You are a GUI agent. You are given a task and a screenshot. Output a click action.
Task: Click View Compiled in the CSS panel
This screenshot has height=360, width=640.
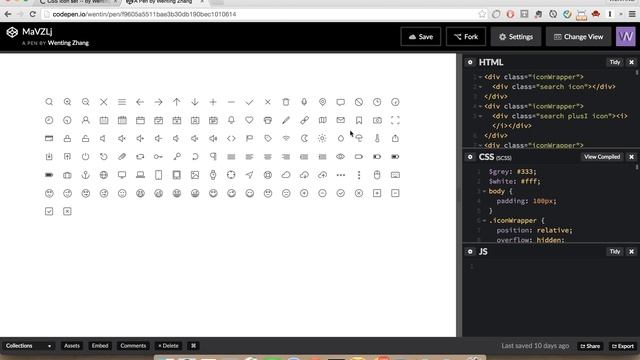(x=602, y=157)
